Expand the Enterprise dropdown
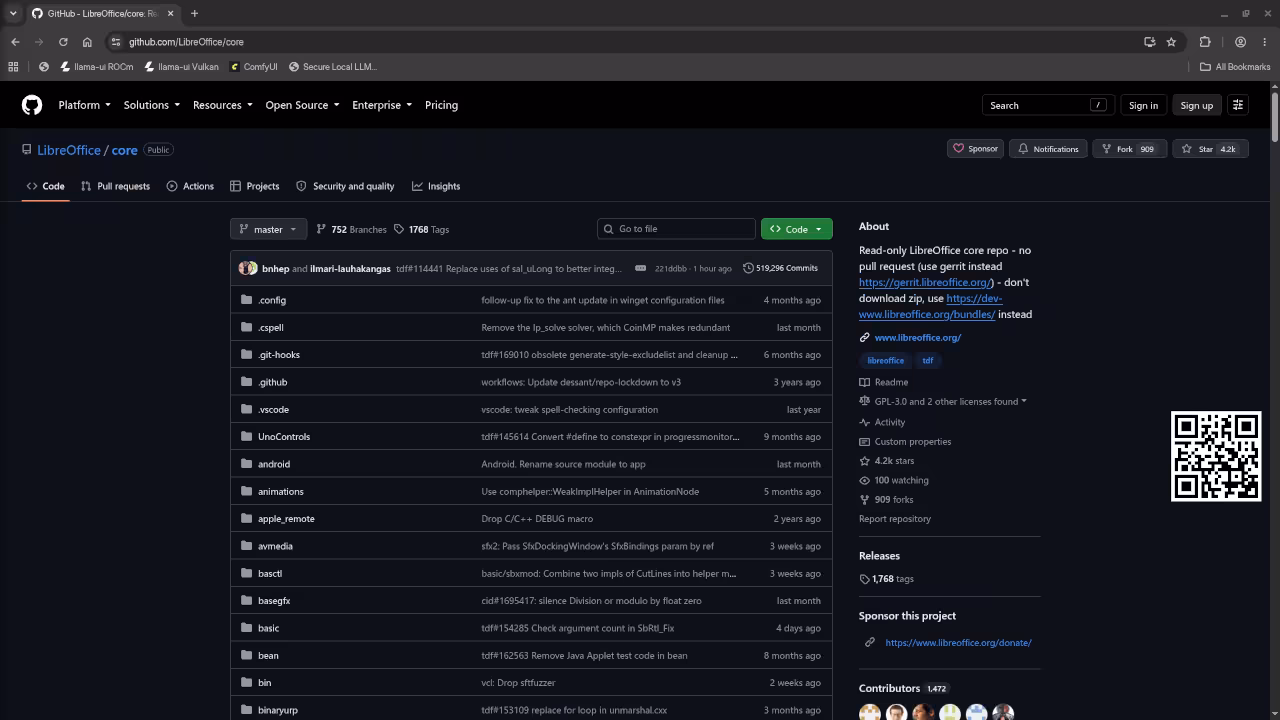1280x720 pixels. click(x=382, y=105)
